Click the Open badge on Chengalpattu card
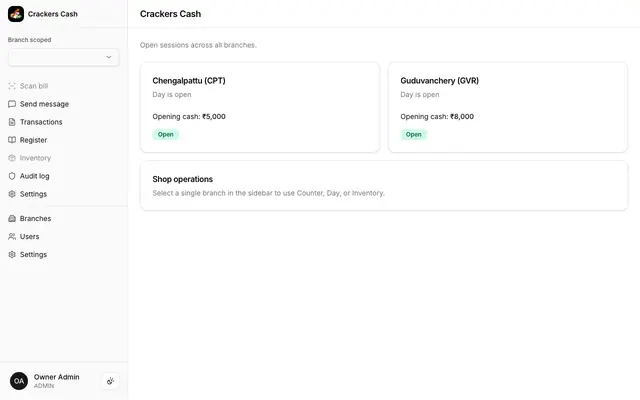Screen dimensions: 640x400 (166, 134)
